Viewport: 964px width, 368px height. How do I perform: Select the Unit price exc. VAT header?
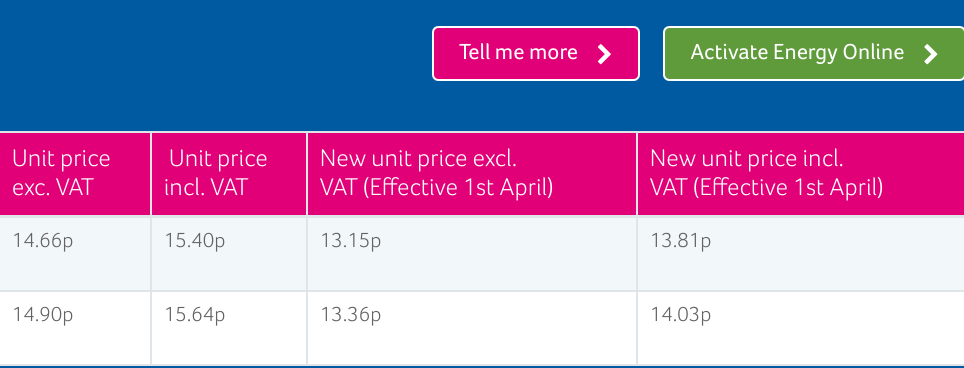coord(75,174)
